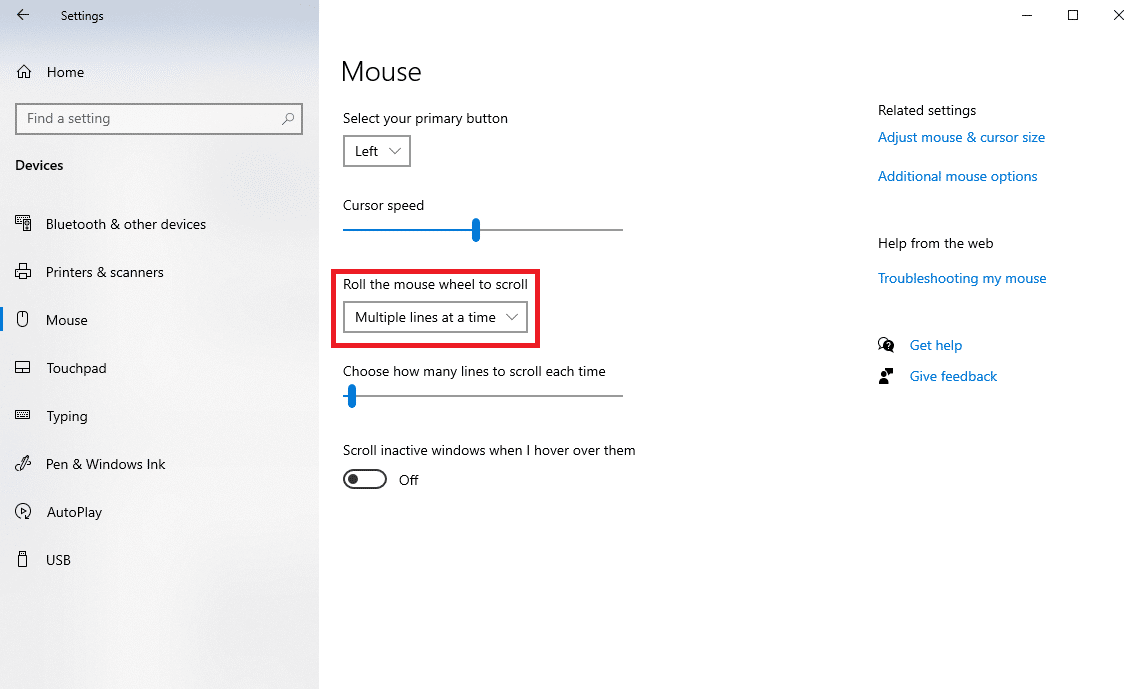Open Printers & scanners page

[x=105, y=272]
